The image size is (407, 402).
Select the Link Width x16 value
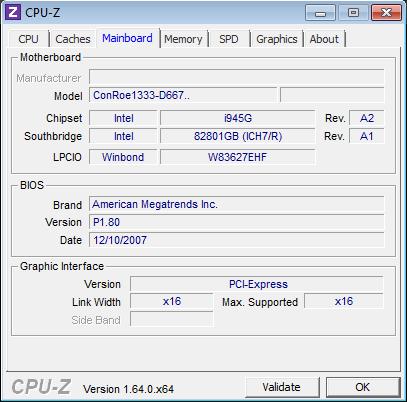click(171, 302)
